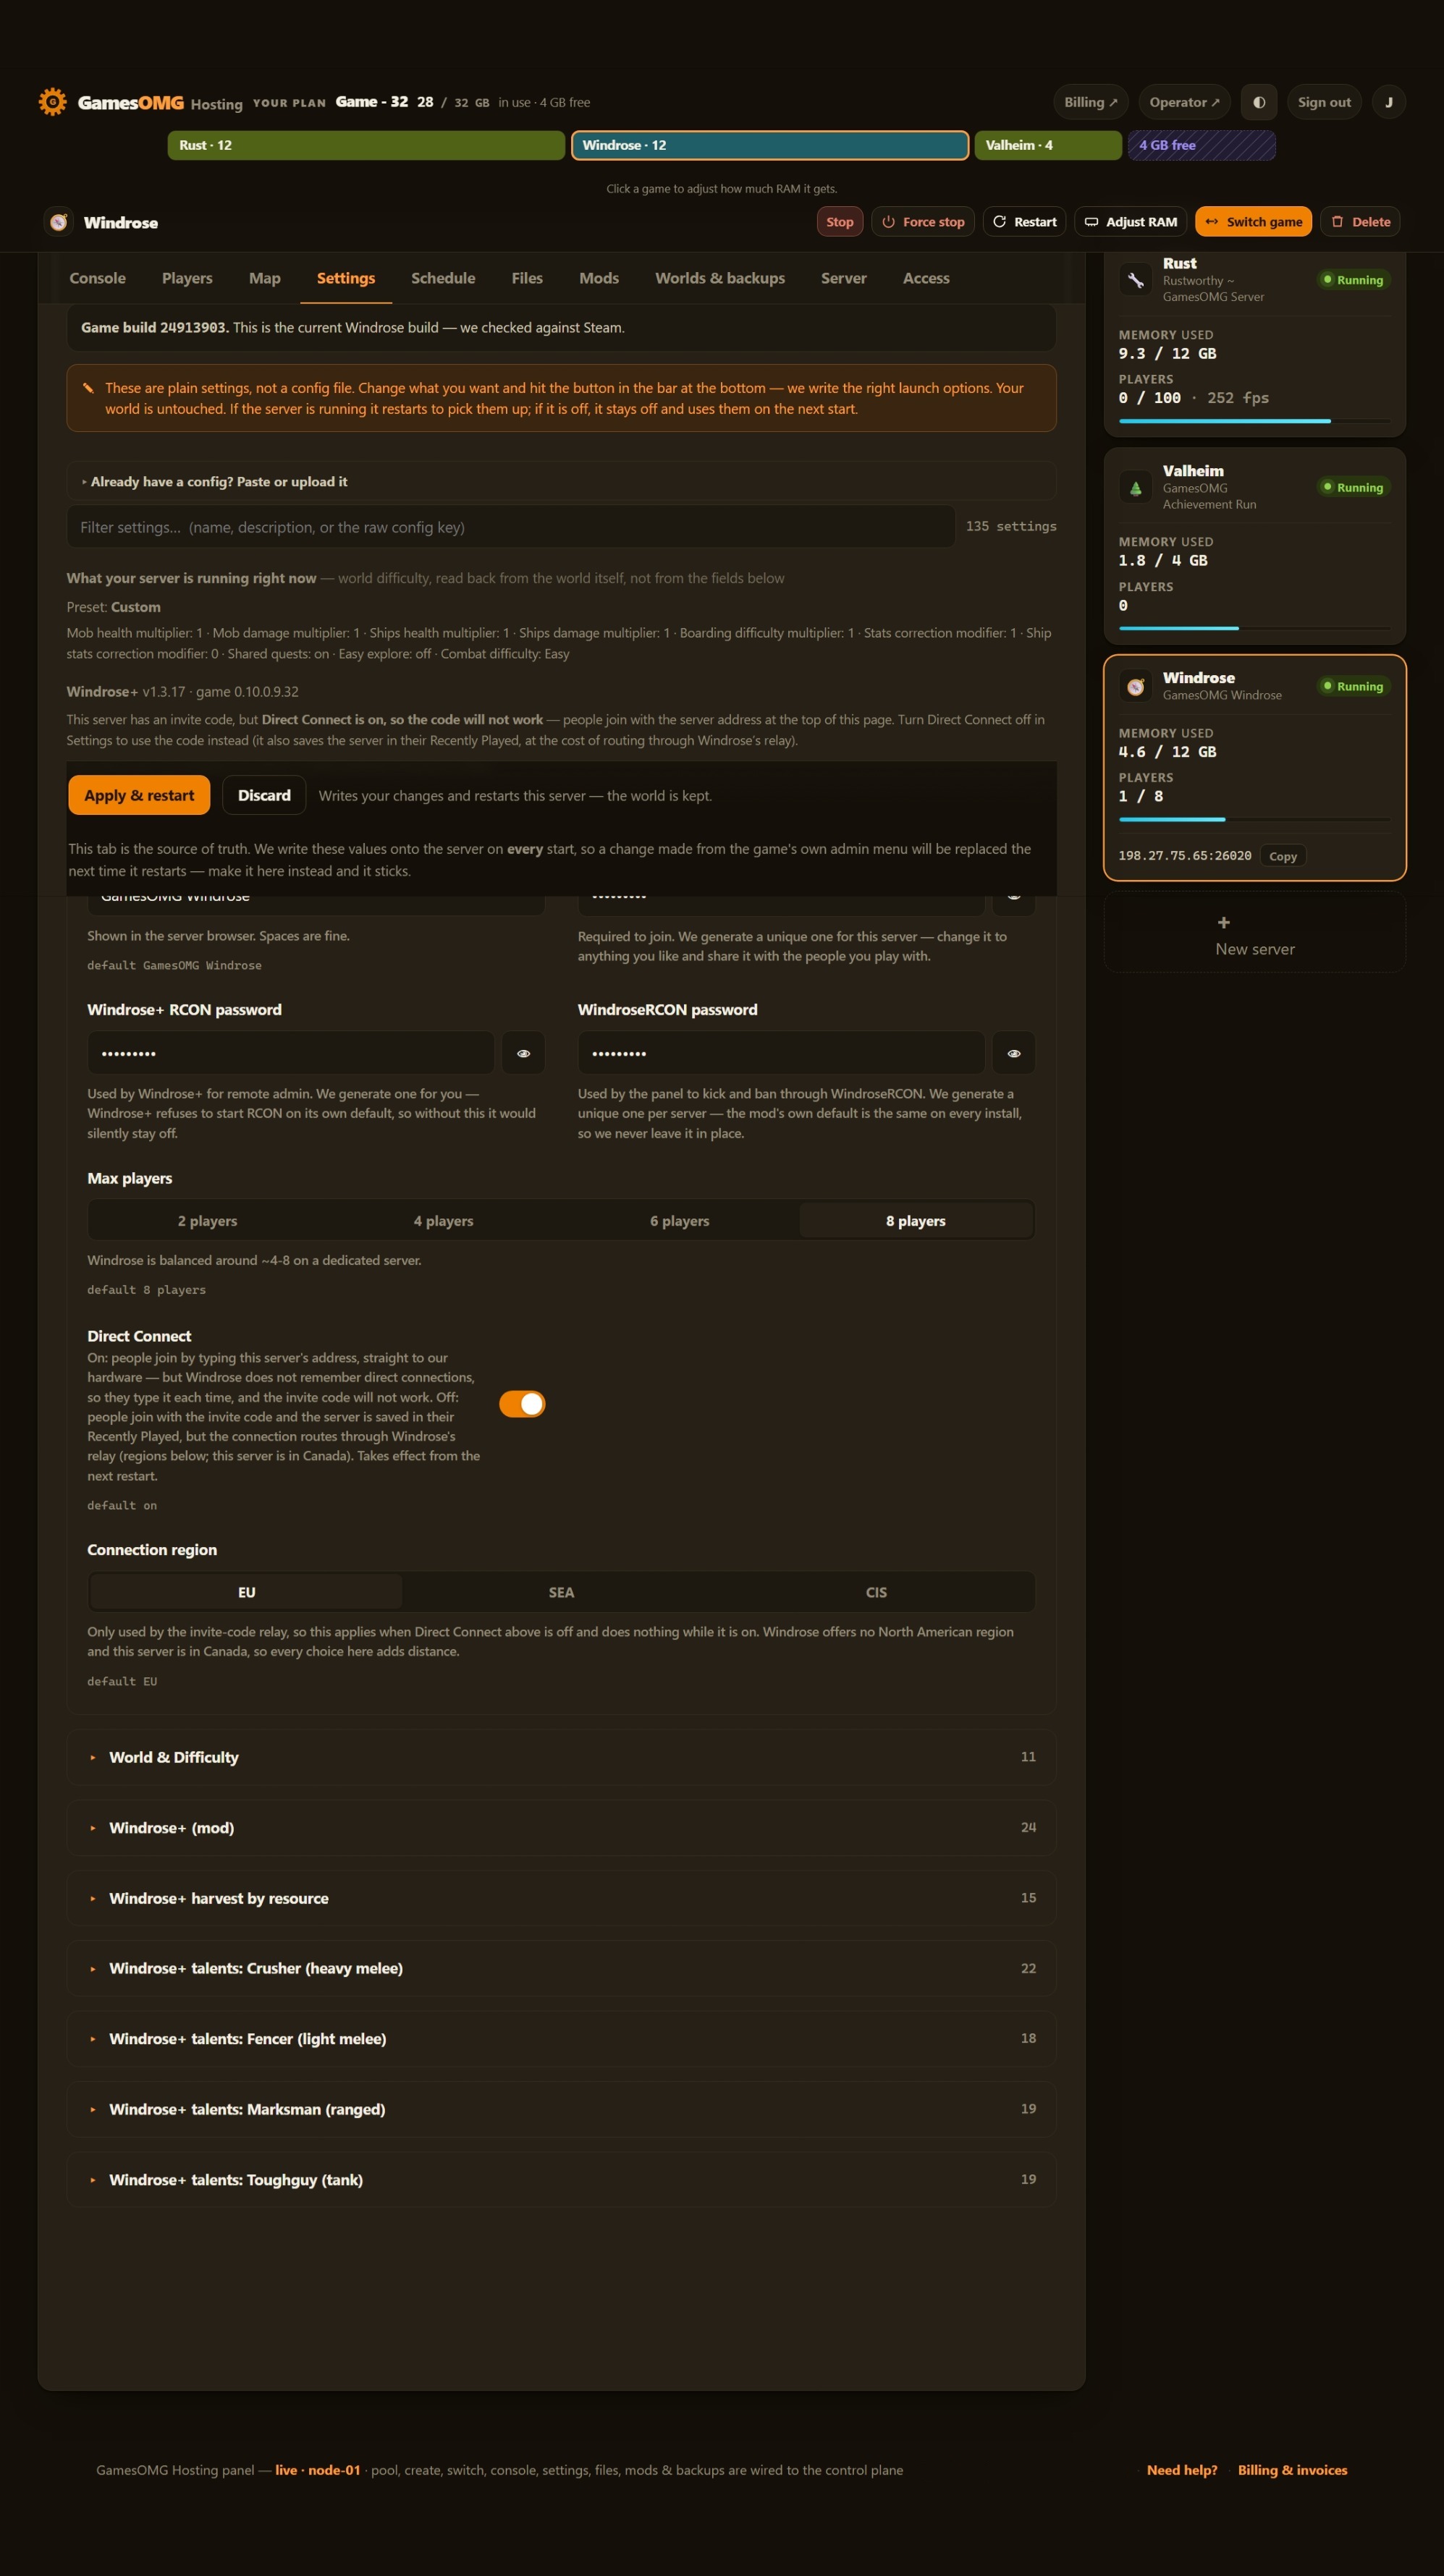Choose the CIS connection region
Viewport: 1444px width, 2576px height.
pyautogui.click(x=876, y=1592)
